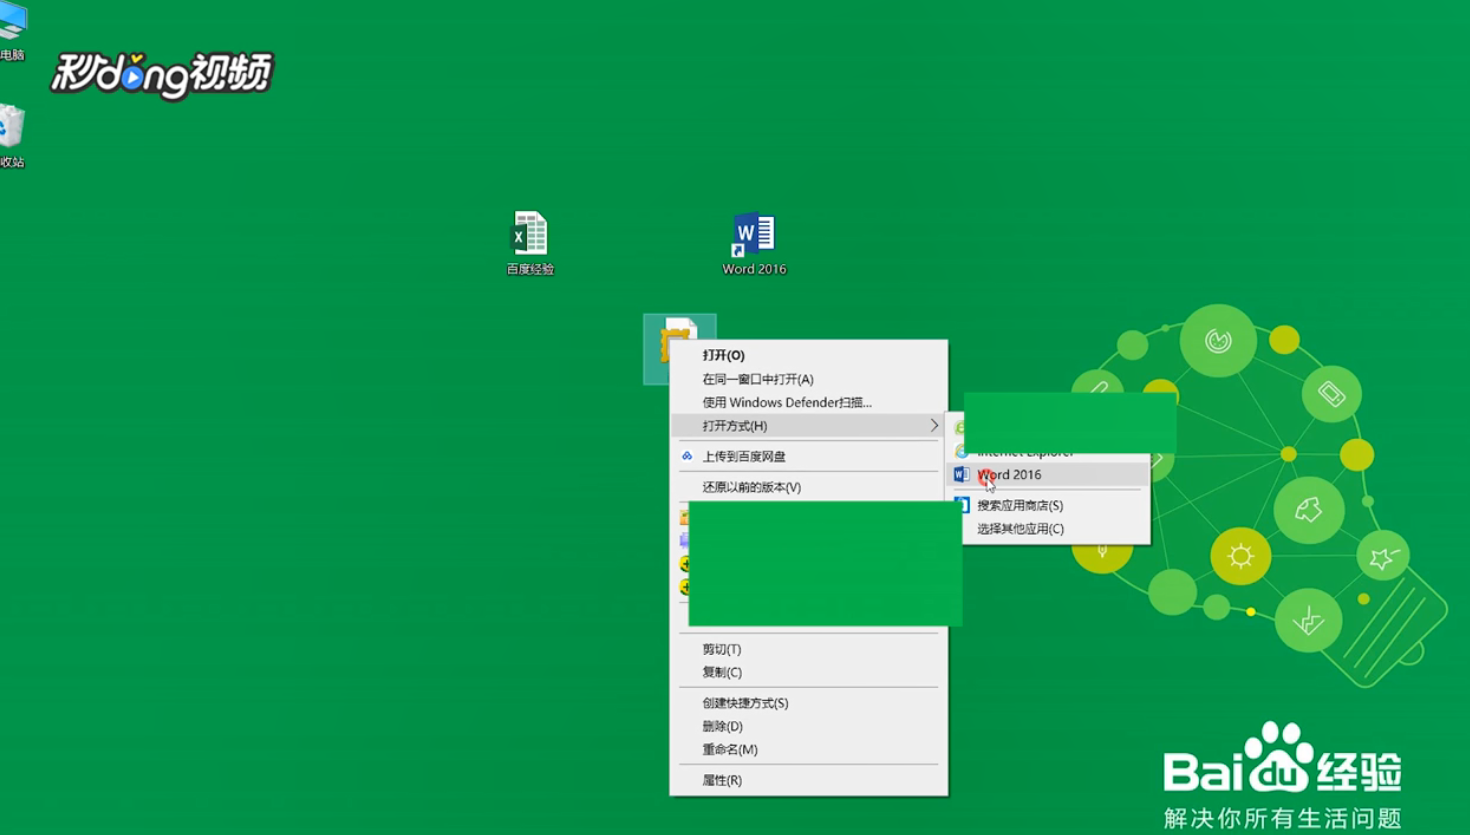
Task: Open 属性(R) properties entry
Action: [x=808, y=780]
